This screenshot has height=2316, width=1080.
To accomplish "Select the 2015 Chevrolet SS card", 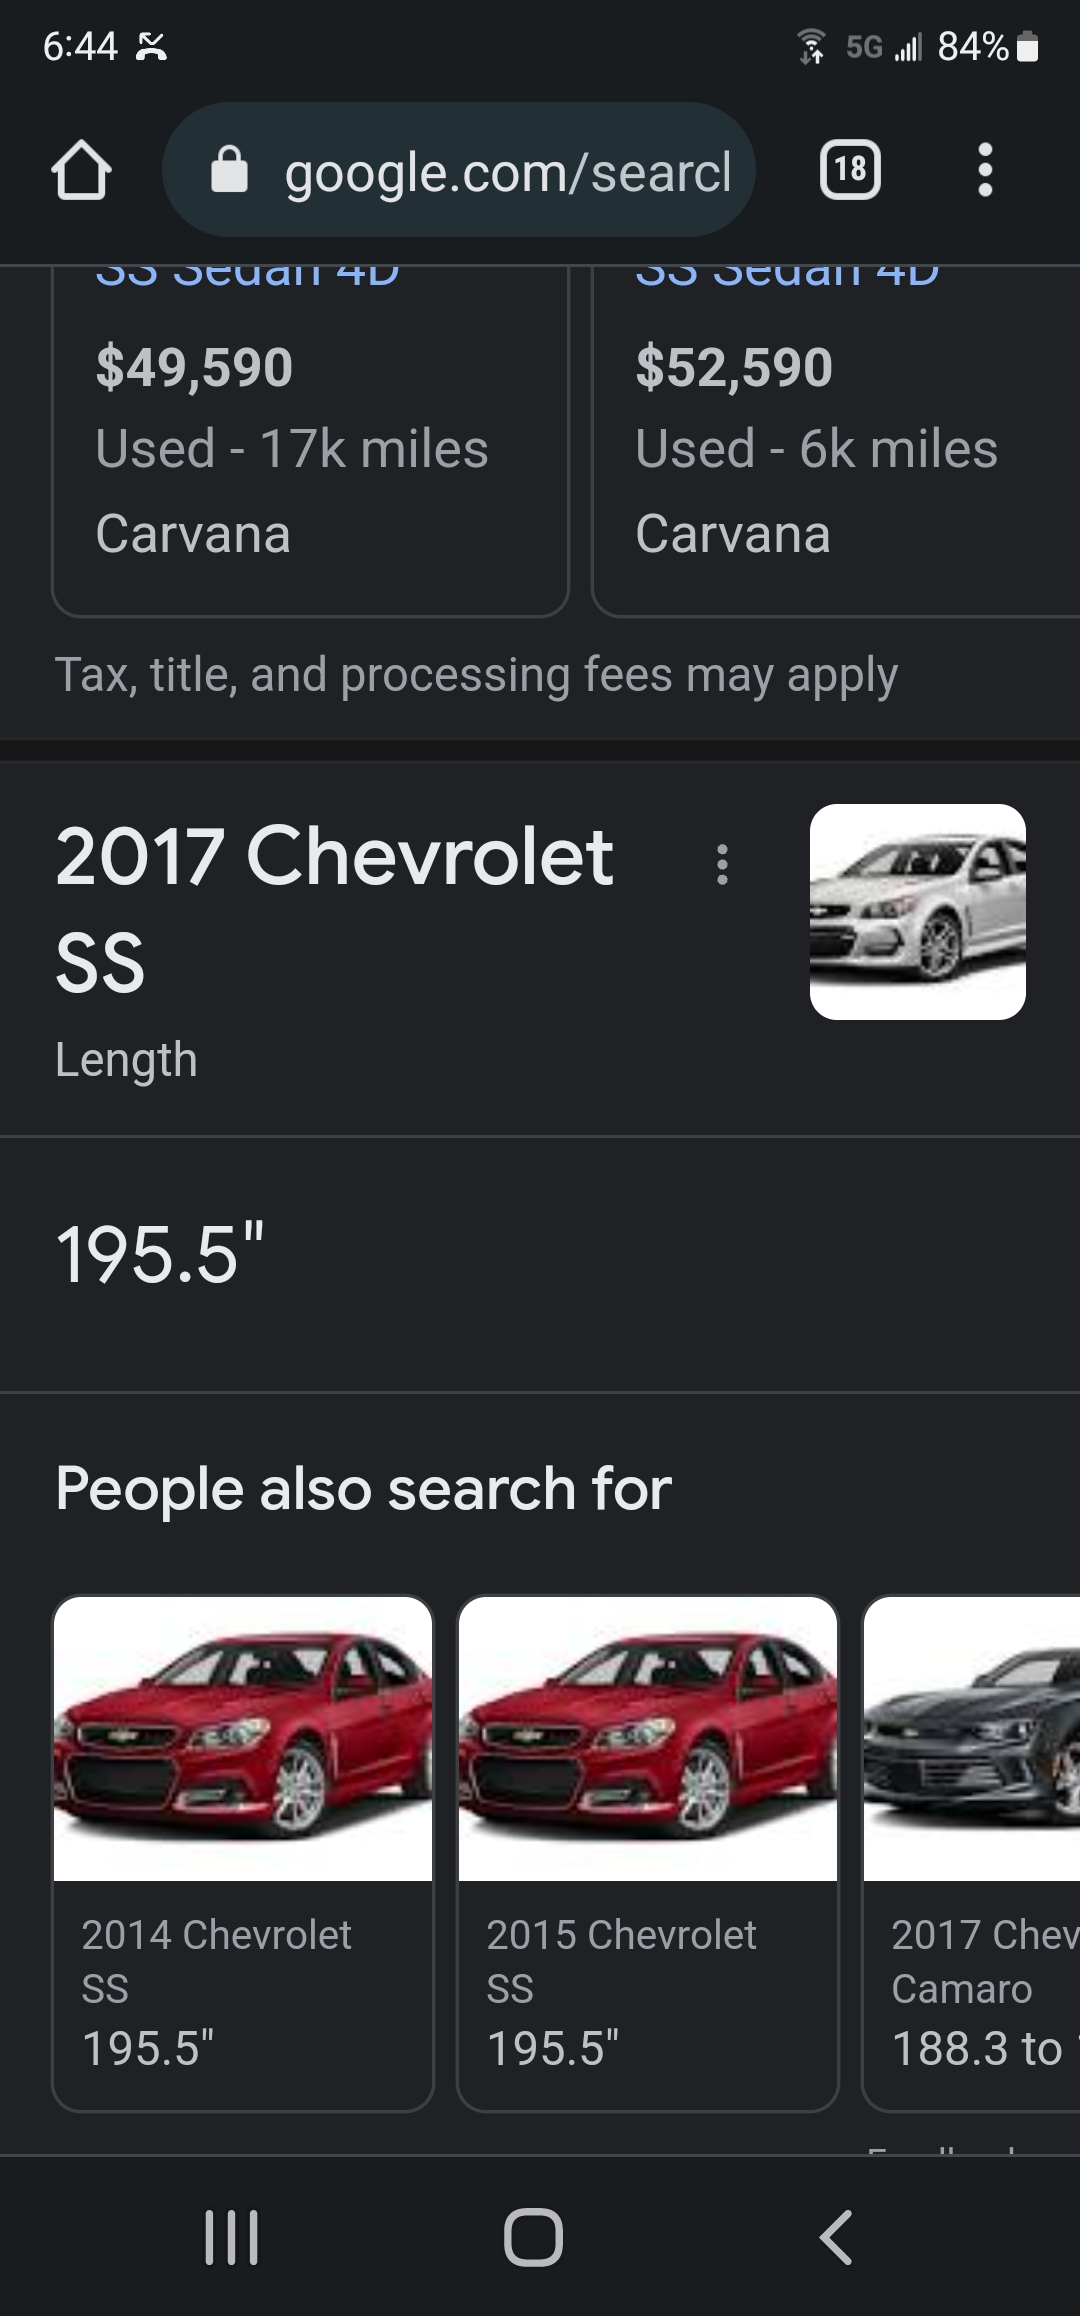I will (x=647, y=1852).
